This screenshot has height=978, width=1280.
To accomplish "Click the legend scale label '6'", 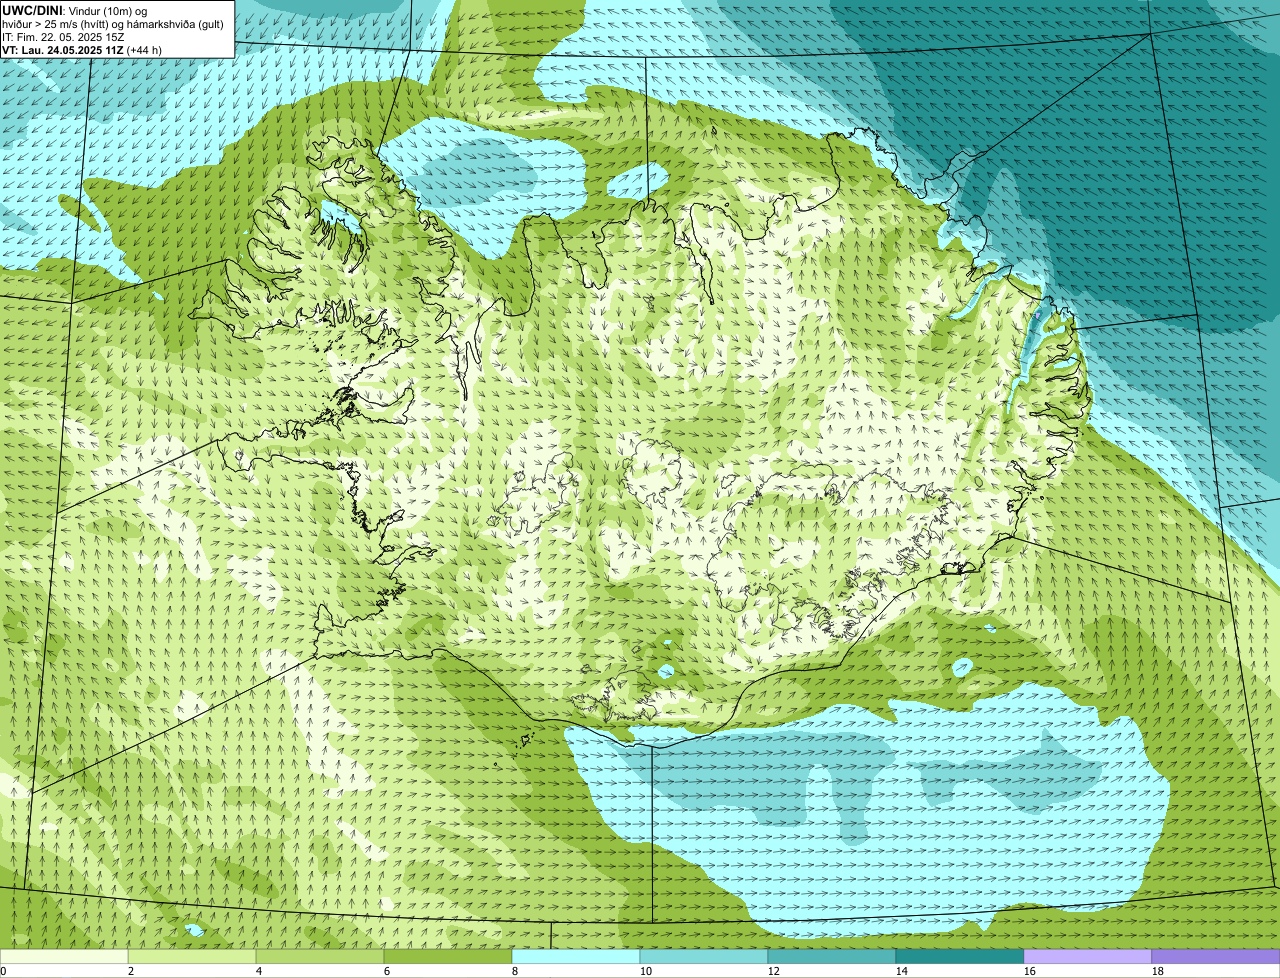I will tap(387, 971).
